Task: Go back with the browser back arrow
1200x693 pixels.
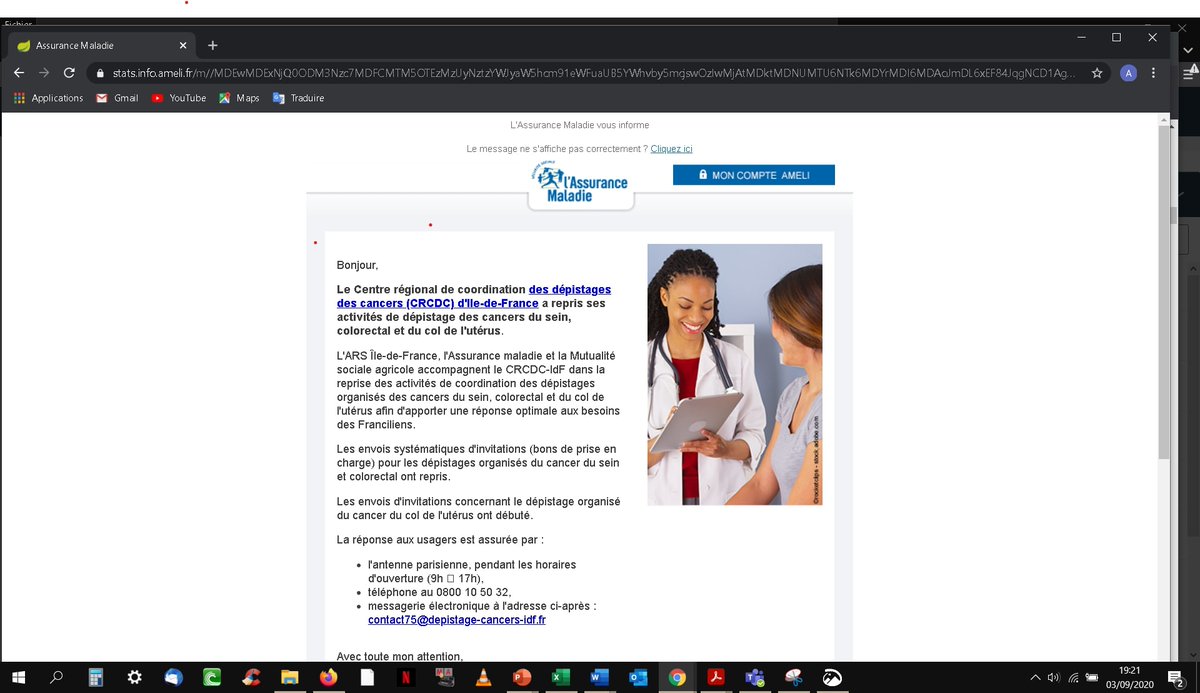Action: pyautogui.click(x=19, y=73)
